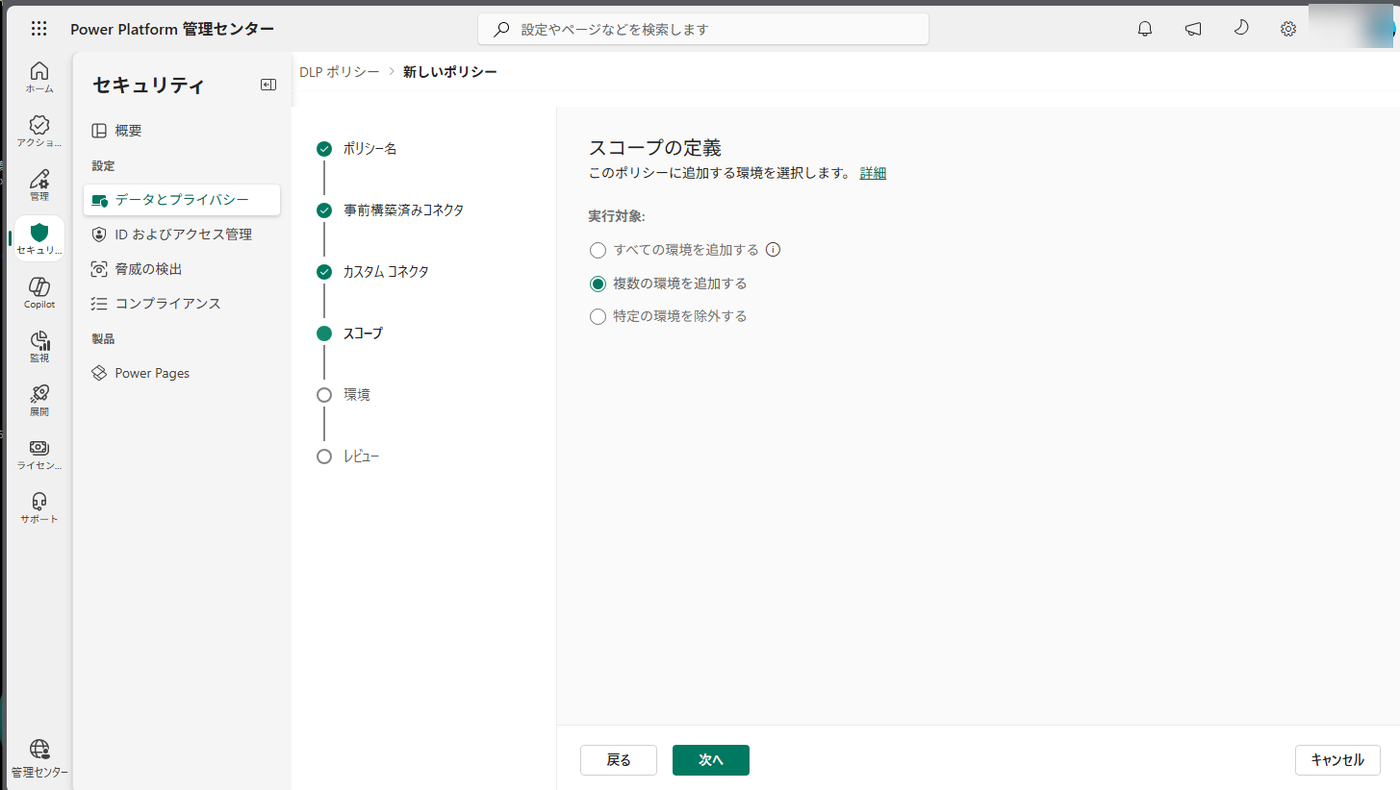Open コンプライアンス menu item
1400x790 pixels.
[182, 303]
